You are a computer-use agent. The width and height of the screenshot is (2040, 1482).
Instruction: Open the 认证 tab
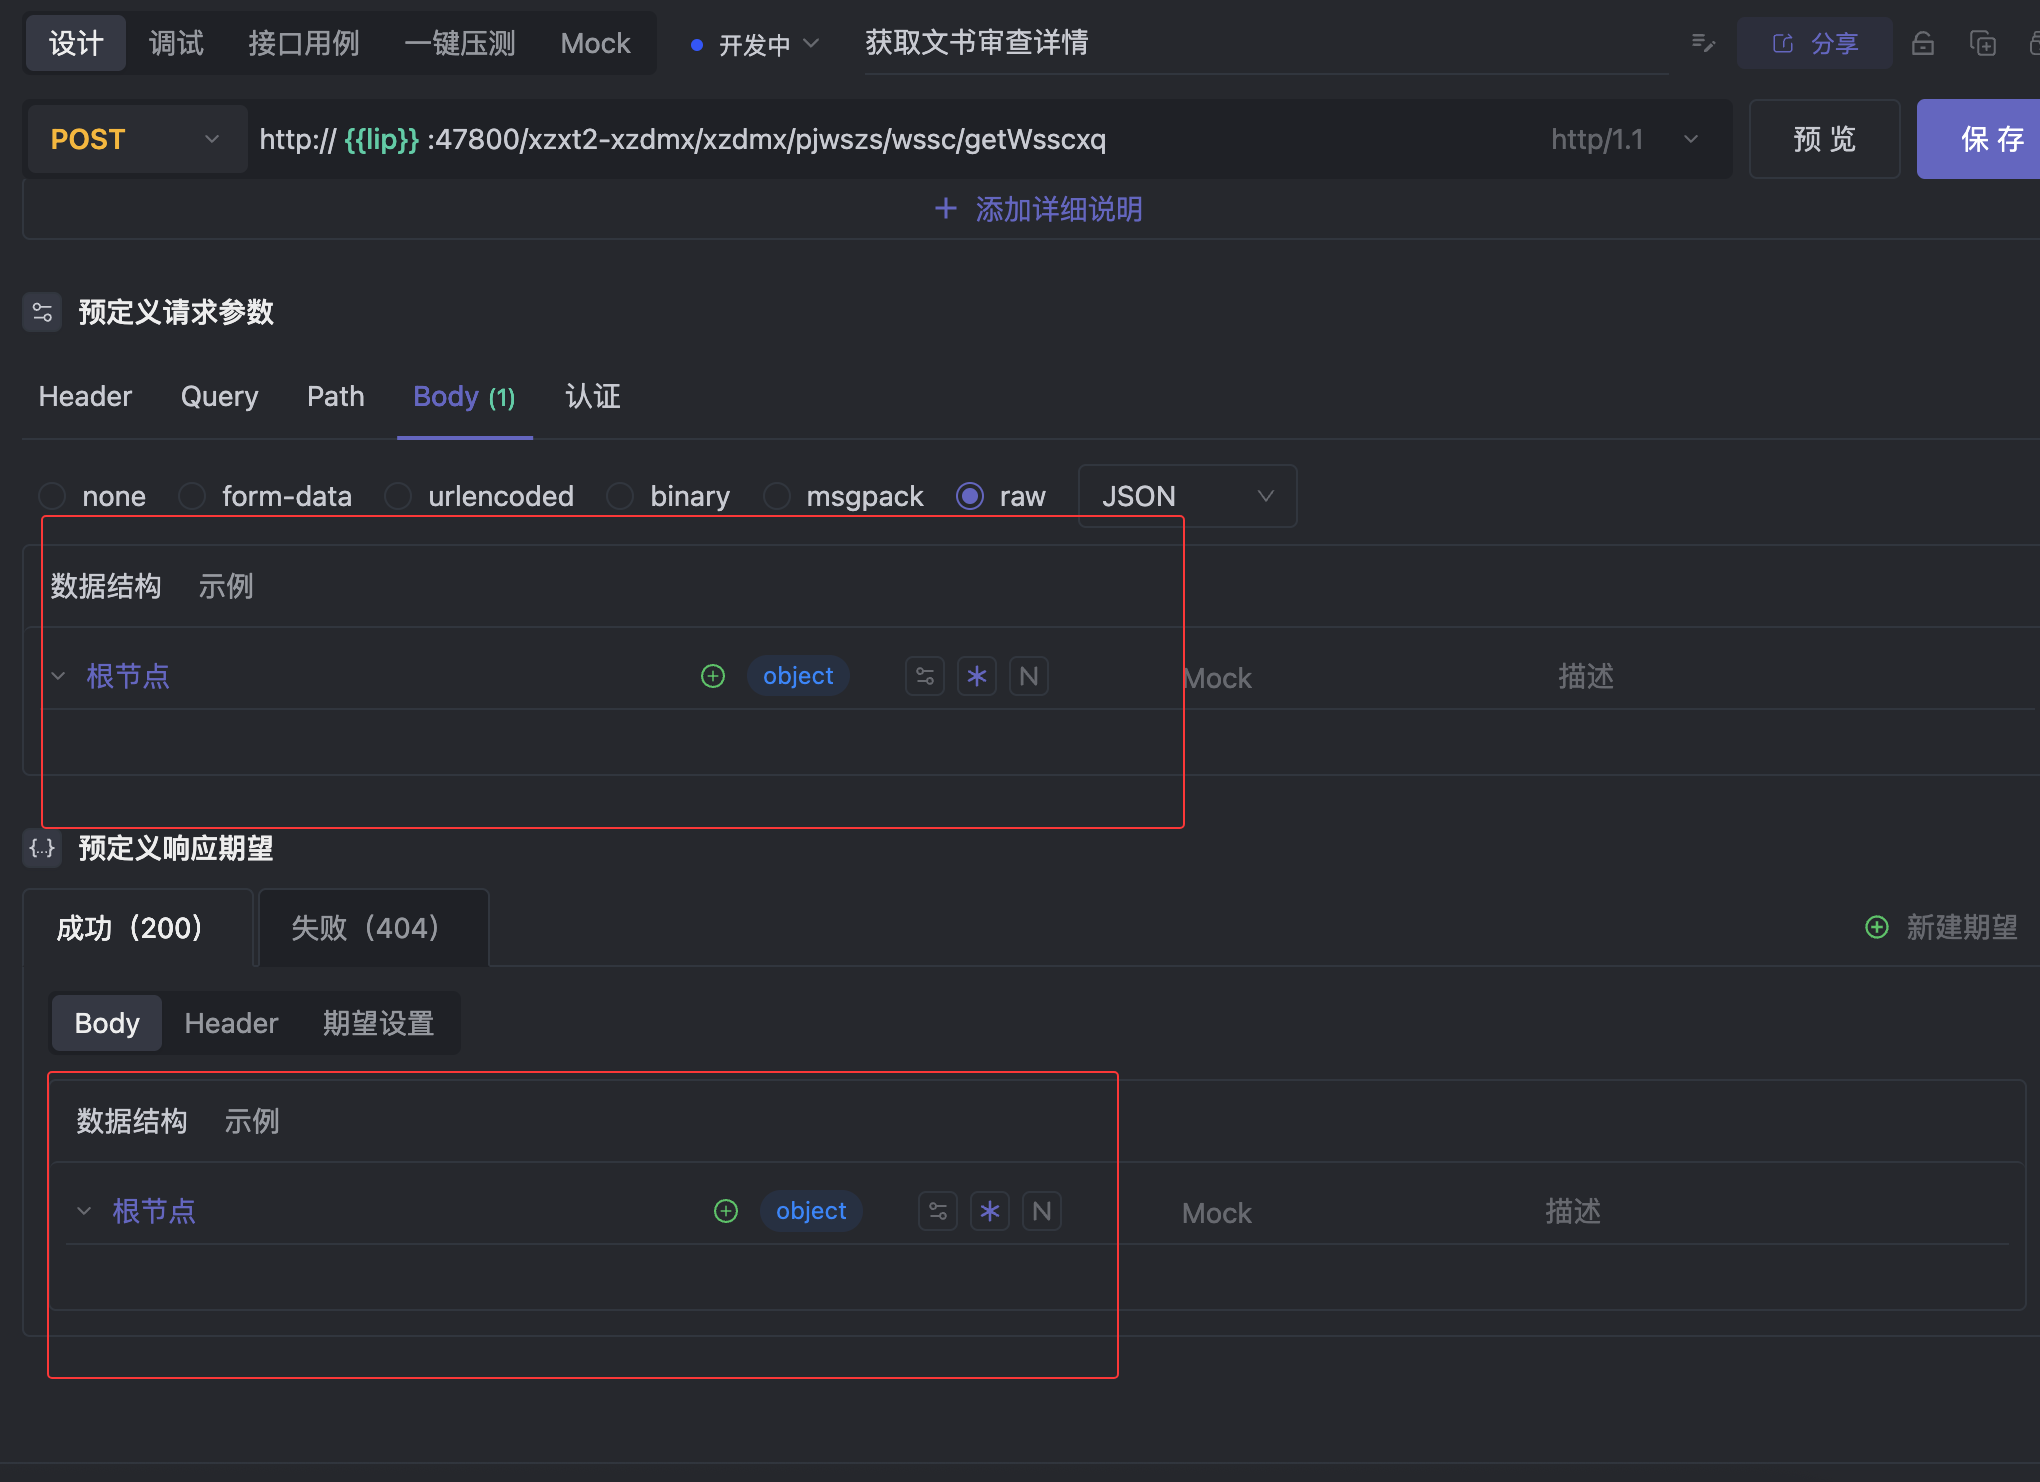coord(593,397)
